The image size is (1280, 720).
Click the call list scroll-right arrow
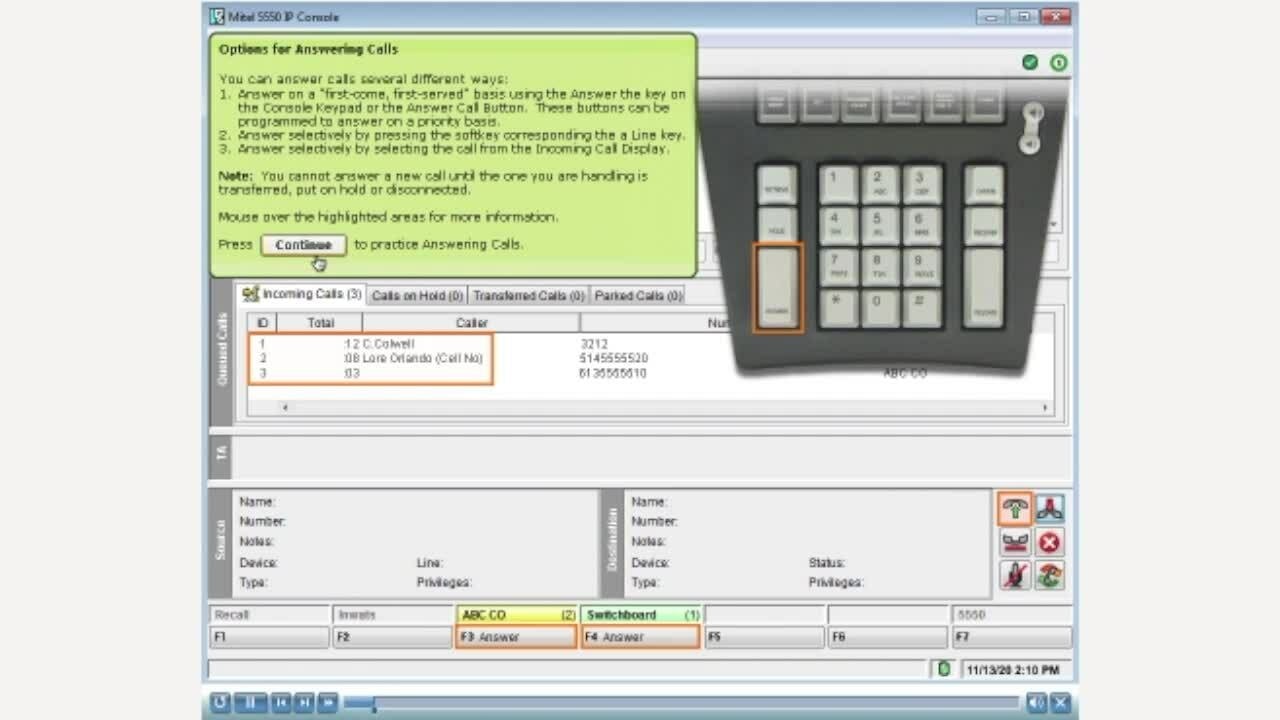pos(1046,407)
